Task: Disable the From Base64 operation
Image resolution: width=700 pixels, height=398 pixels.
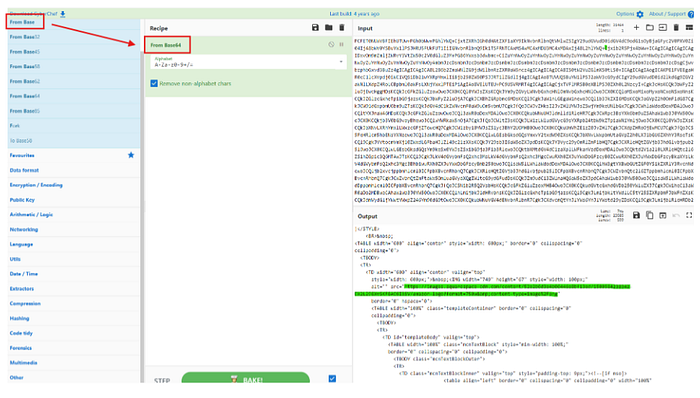Action: [331, 45]
